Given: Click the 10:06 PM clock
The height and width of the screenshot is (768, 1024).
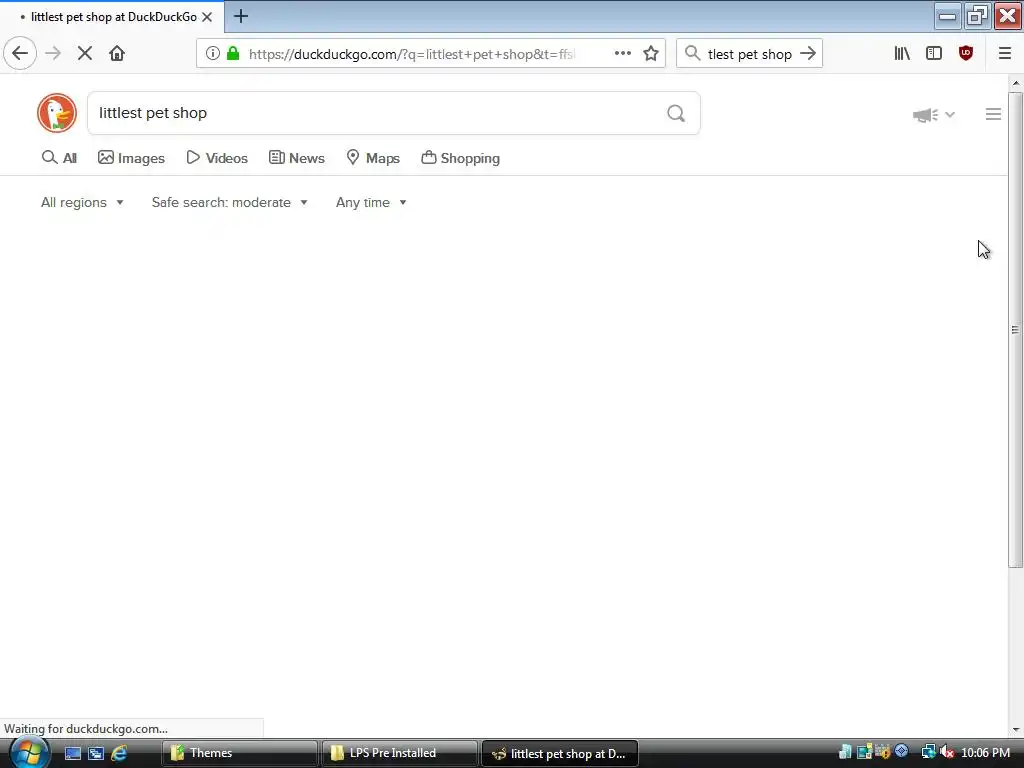Looking at the screenshot, I should click(x=985, y=753).
